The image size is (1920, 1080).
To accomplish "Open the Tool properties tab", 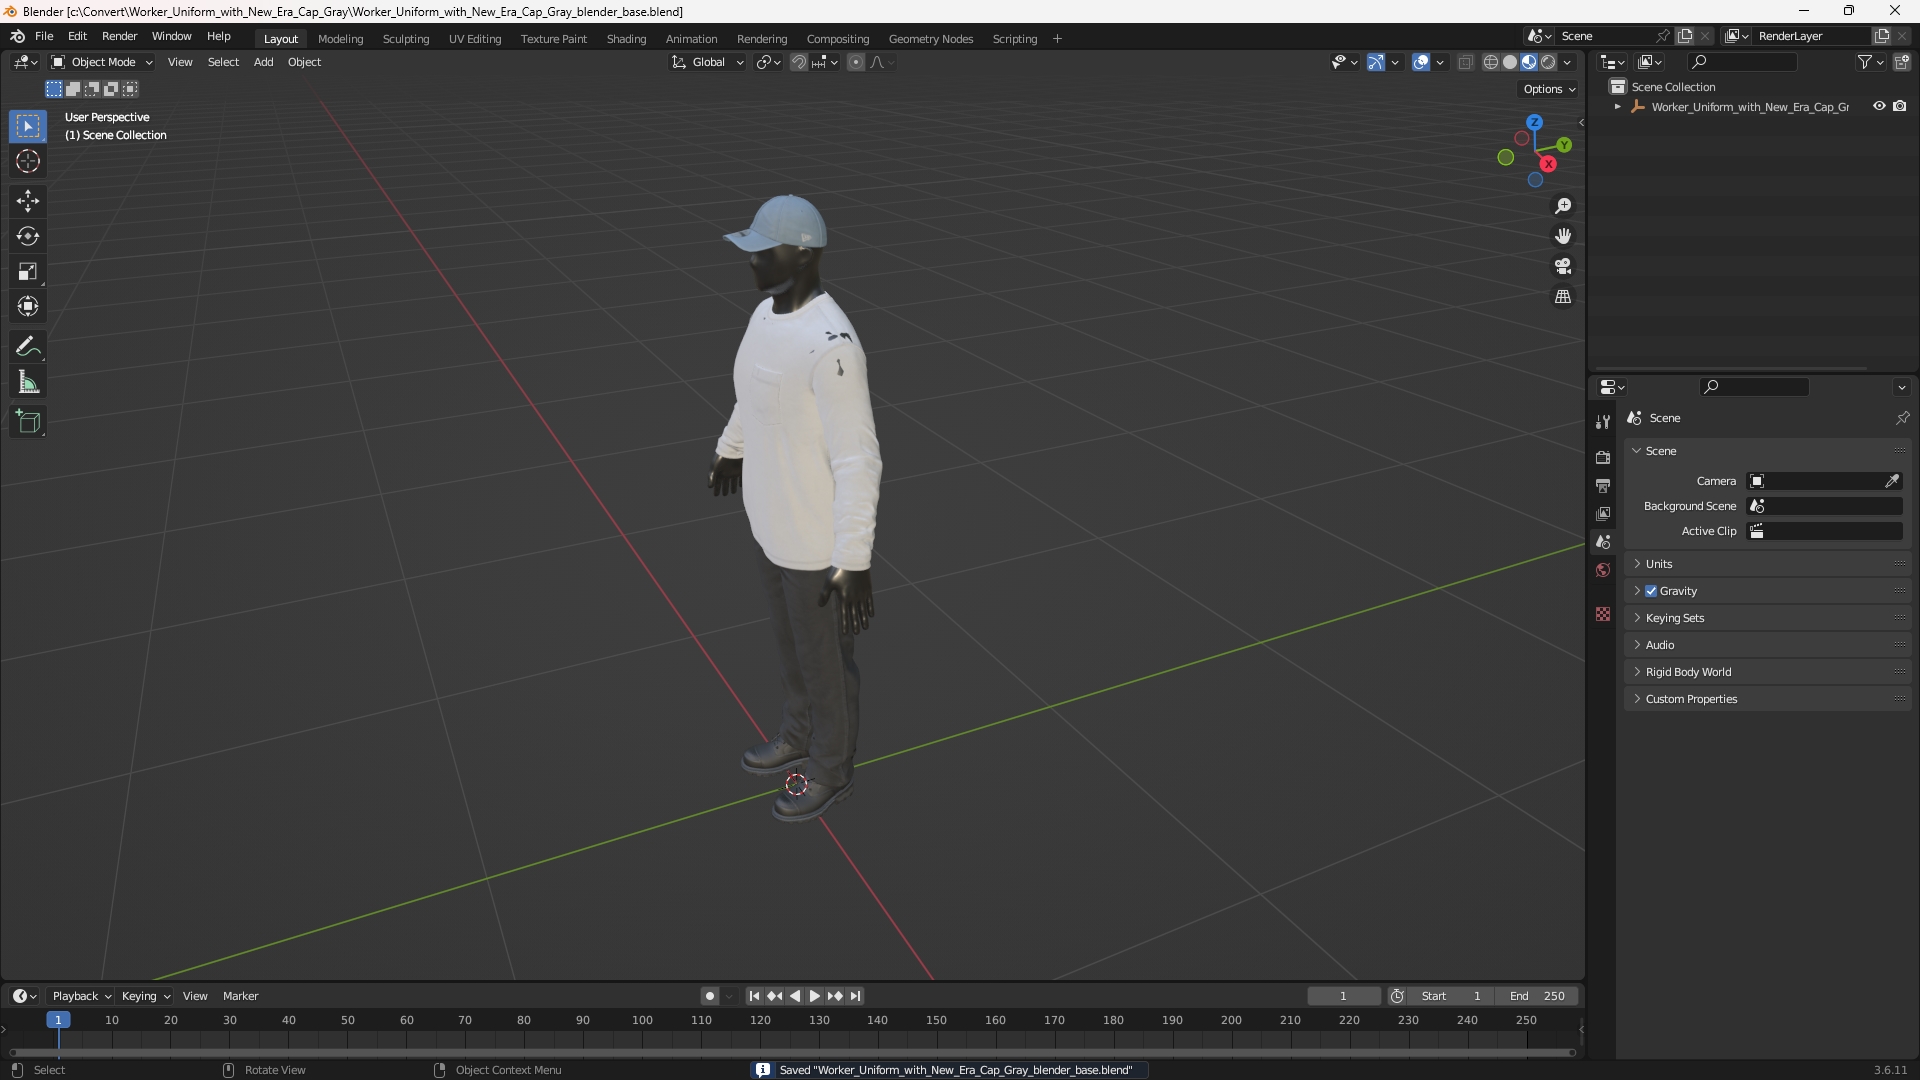I will 1603,422.
